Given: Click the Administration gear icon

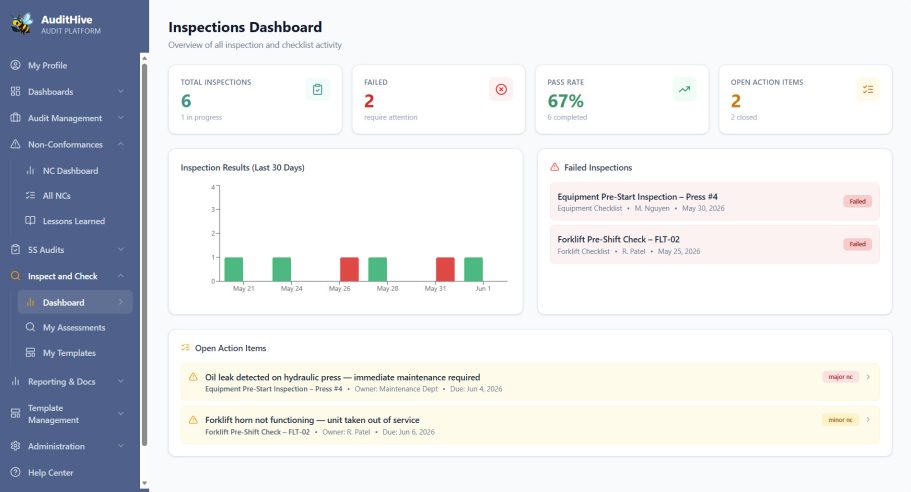Looking at the screenshot, I should (x=16, y=446).
